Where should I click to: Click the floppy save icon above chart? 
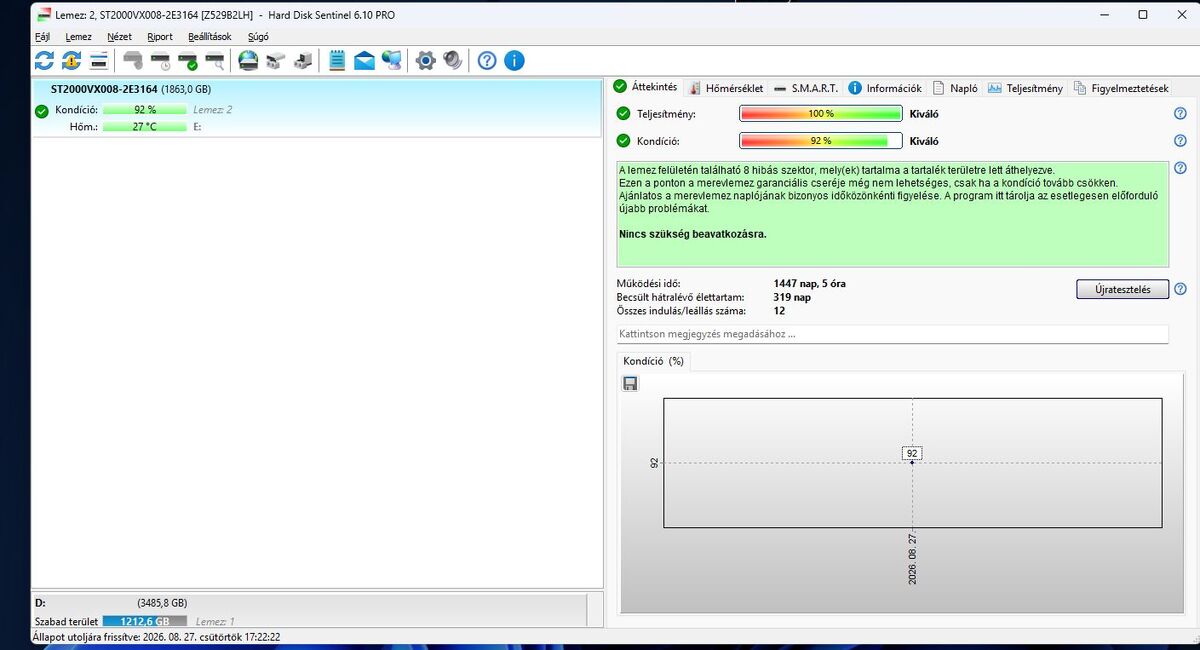pos(630,383)
